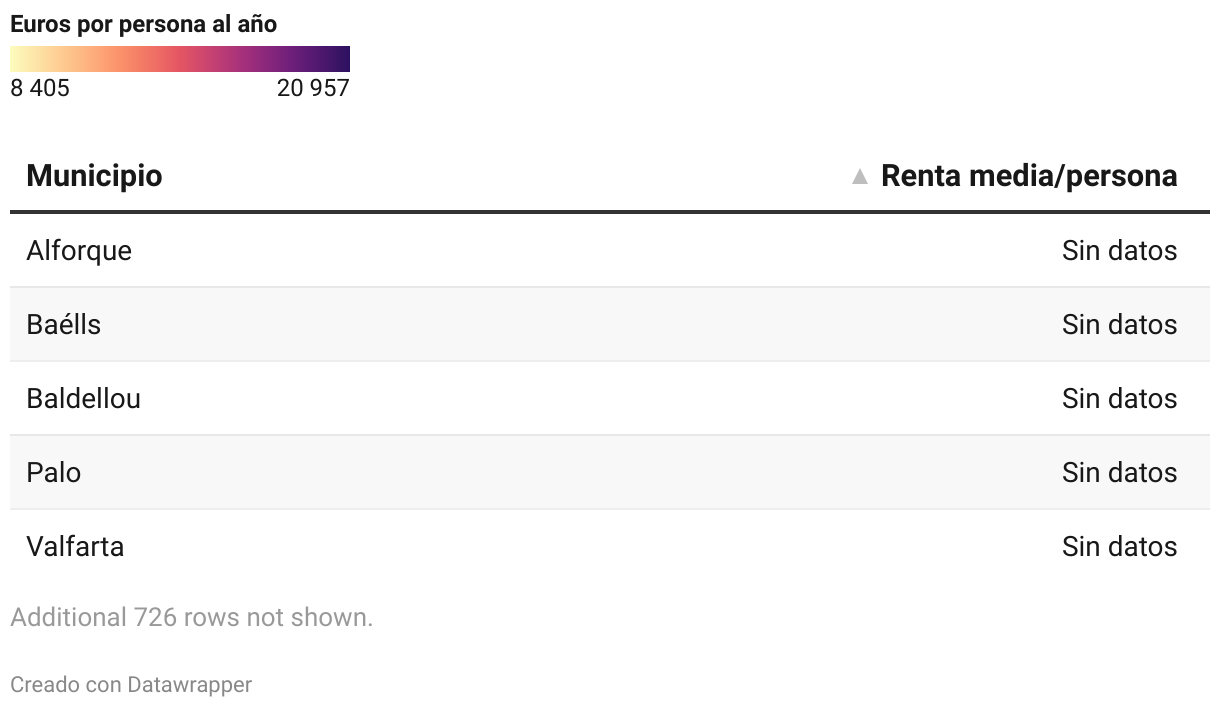Sort the table by Municipio column

[94, 176]
